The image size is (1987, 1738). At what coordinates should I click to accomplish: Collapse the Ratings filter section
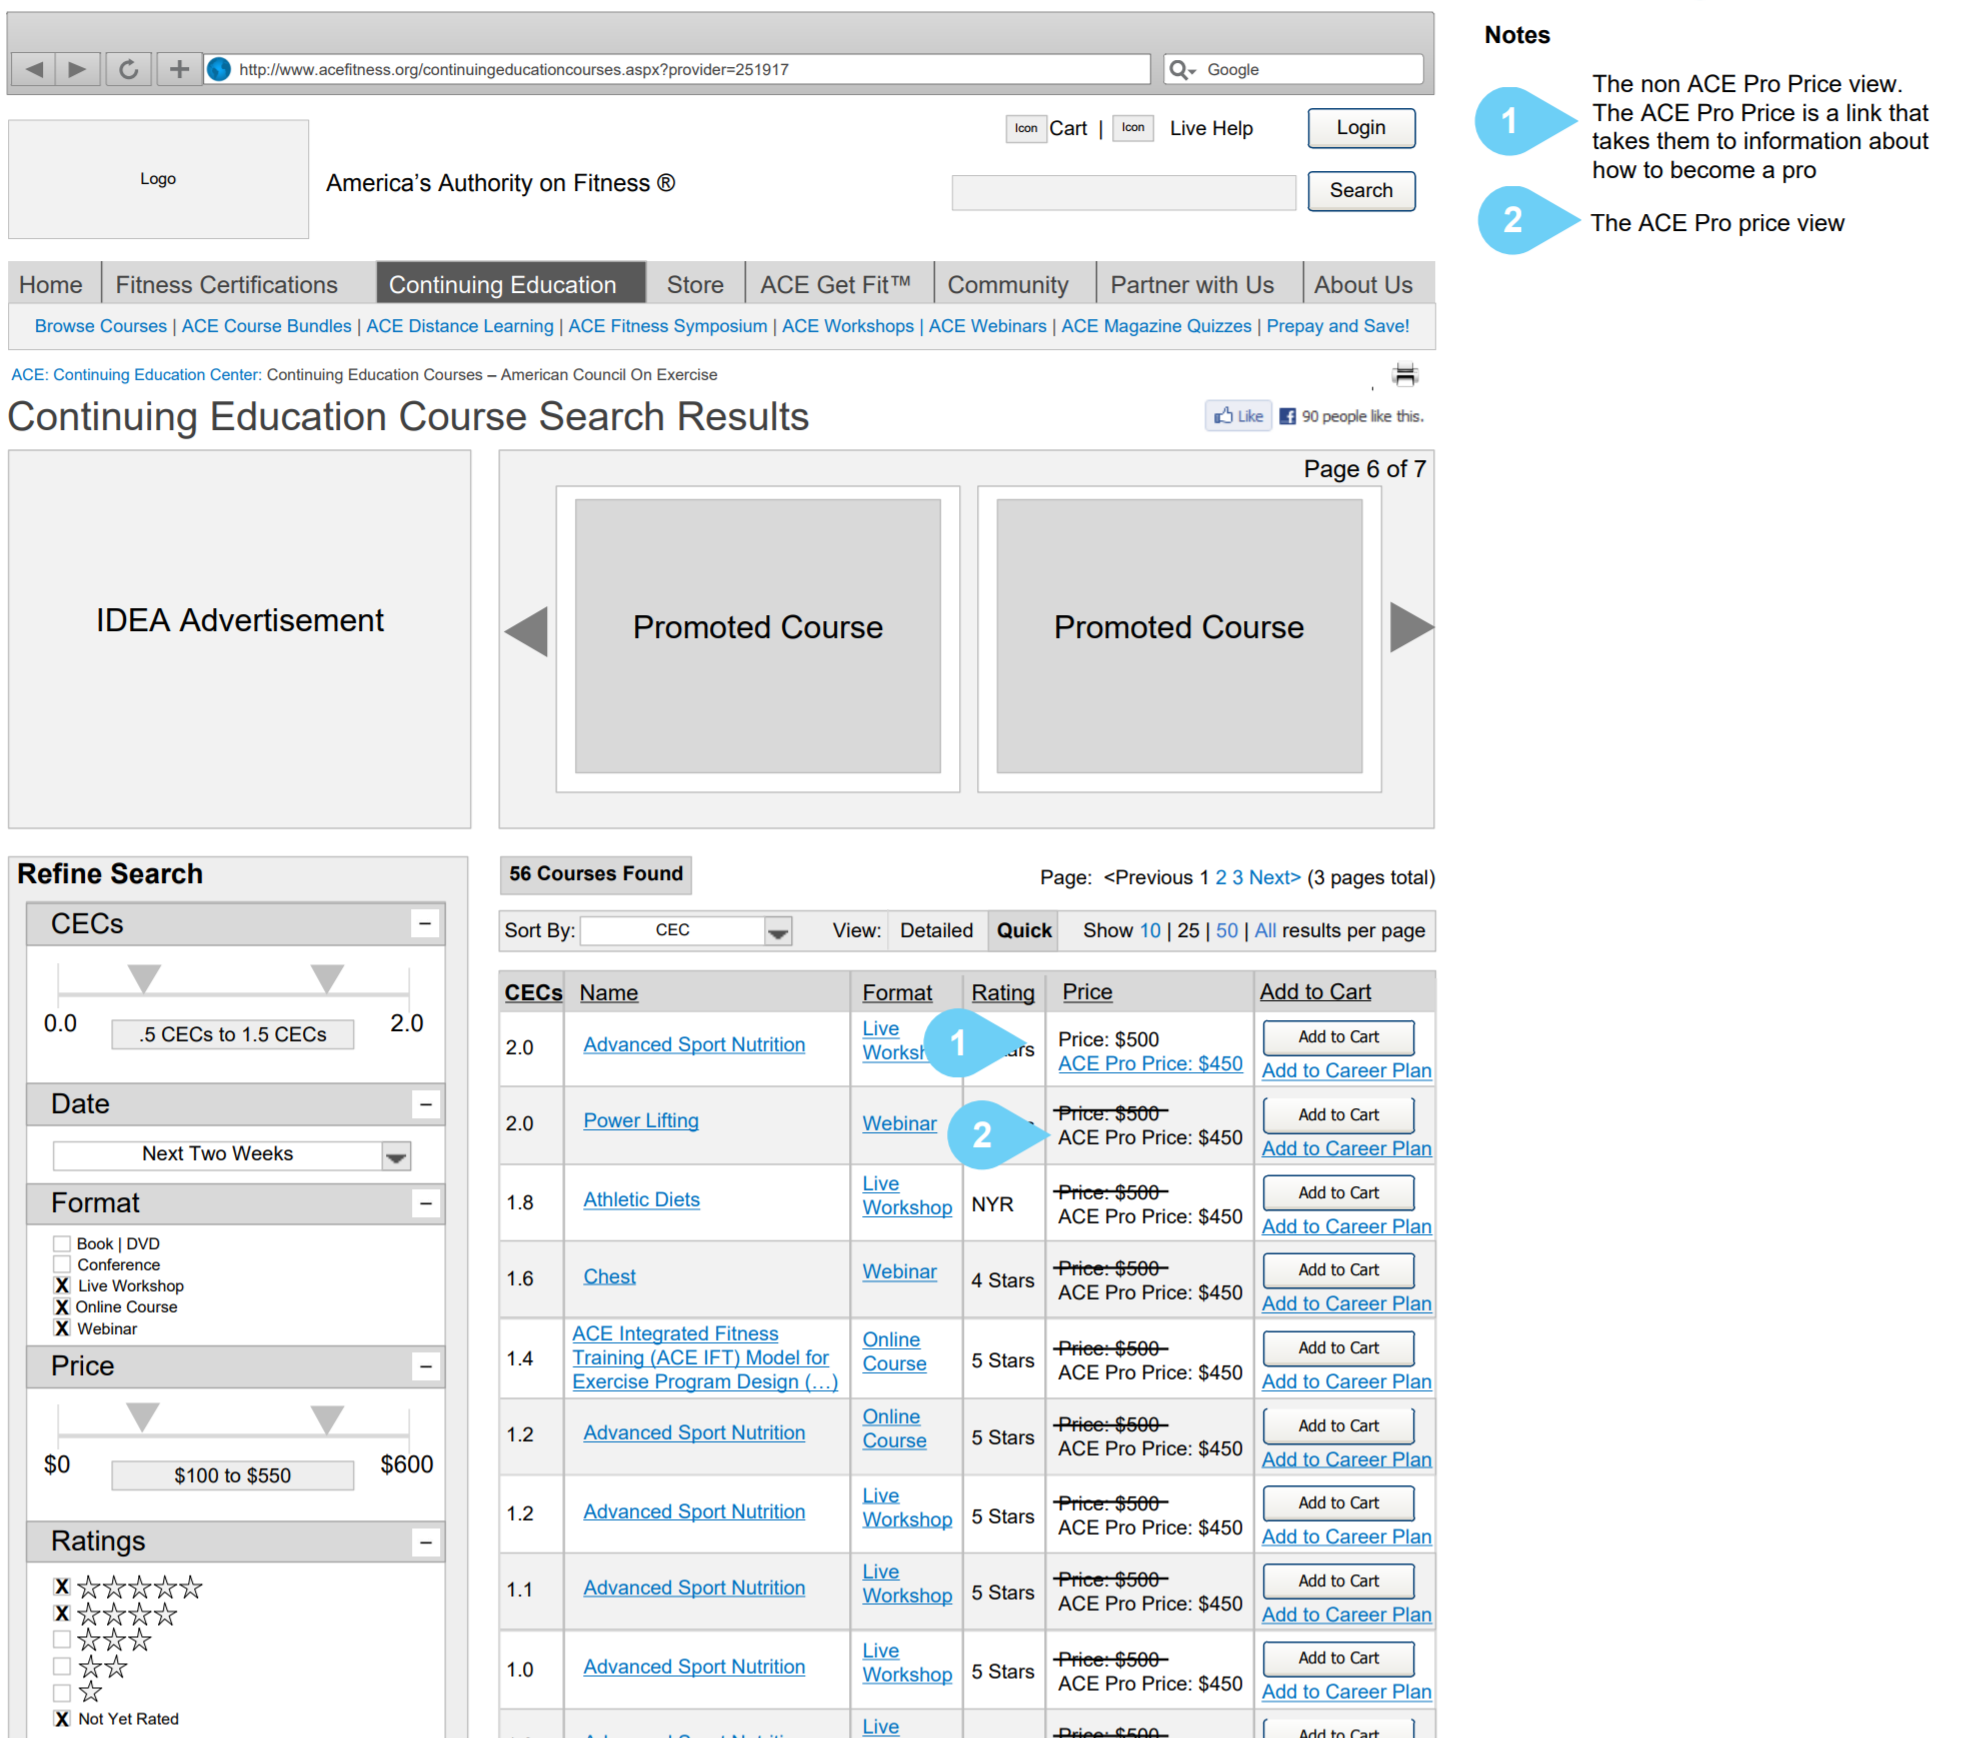[x=425, y=1542]
